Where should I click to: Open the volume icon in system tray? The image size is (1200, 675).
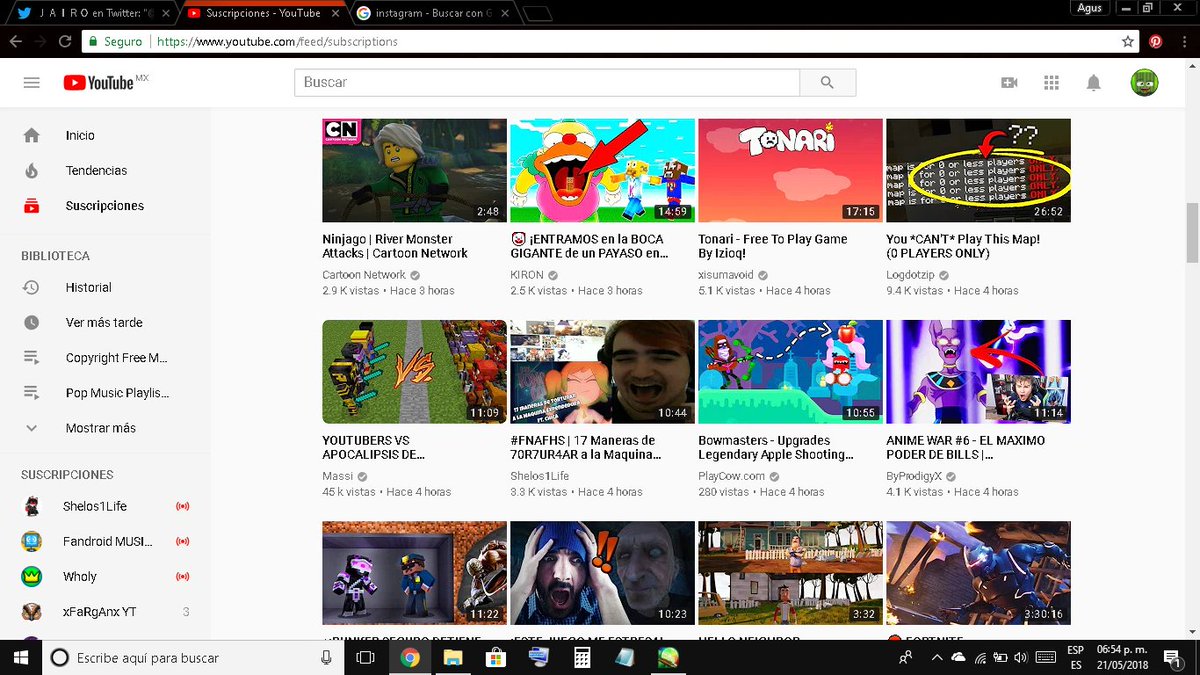coord(1021,657)
